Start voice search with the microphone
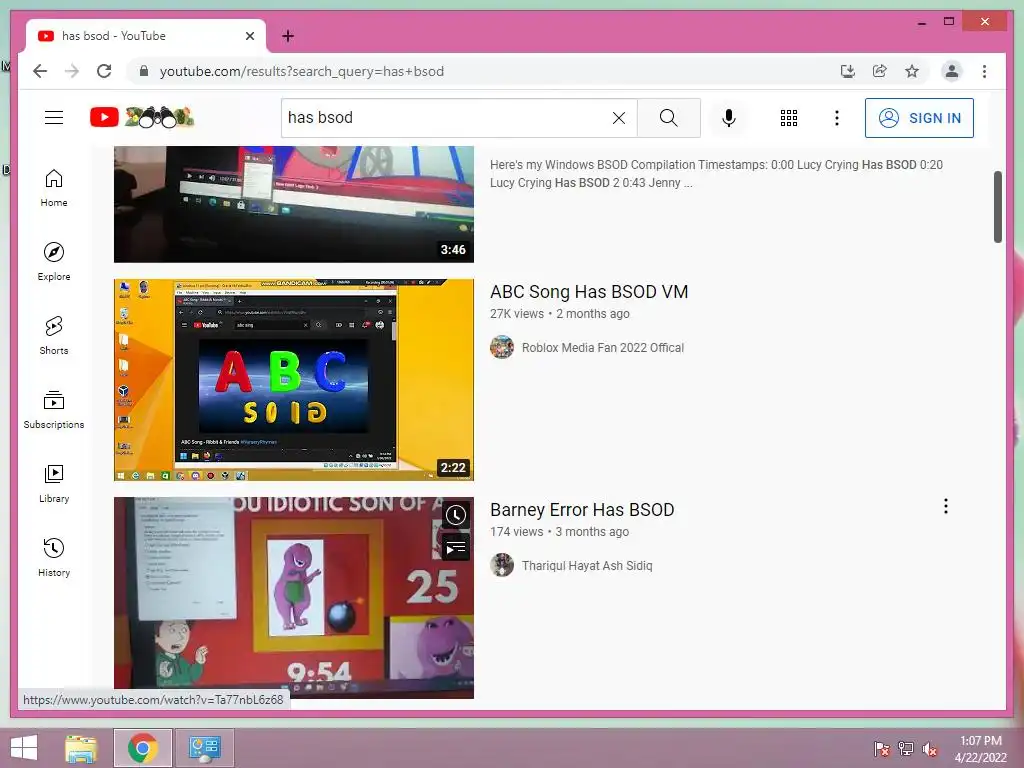This screenshot has width=1024, height=768. [729, 118]
